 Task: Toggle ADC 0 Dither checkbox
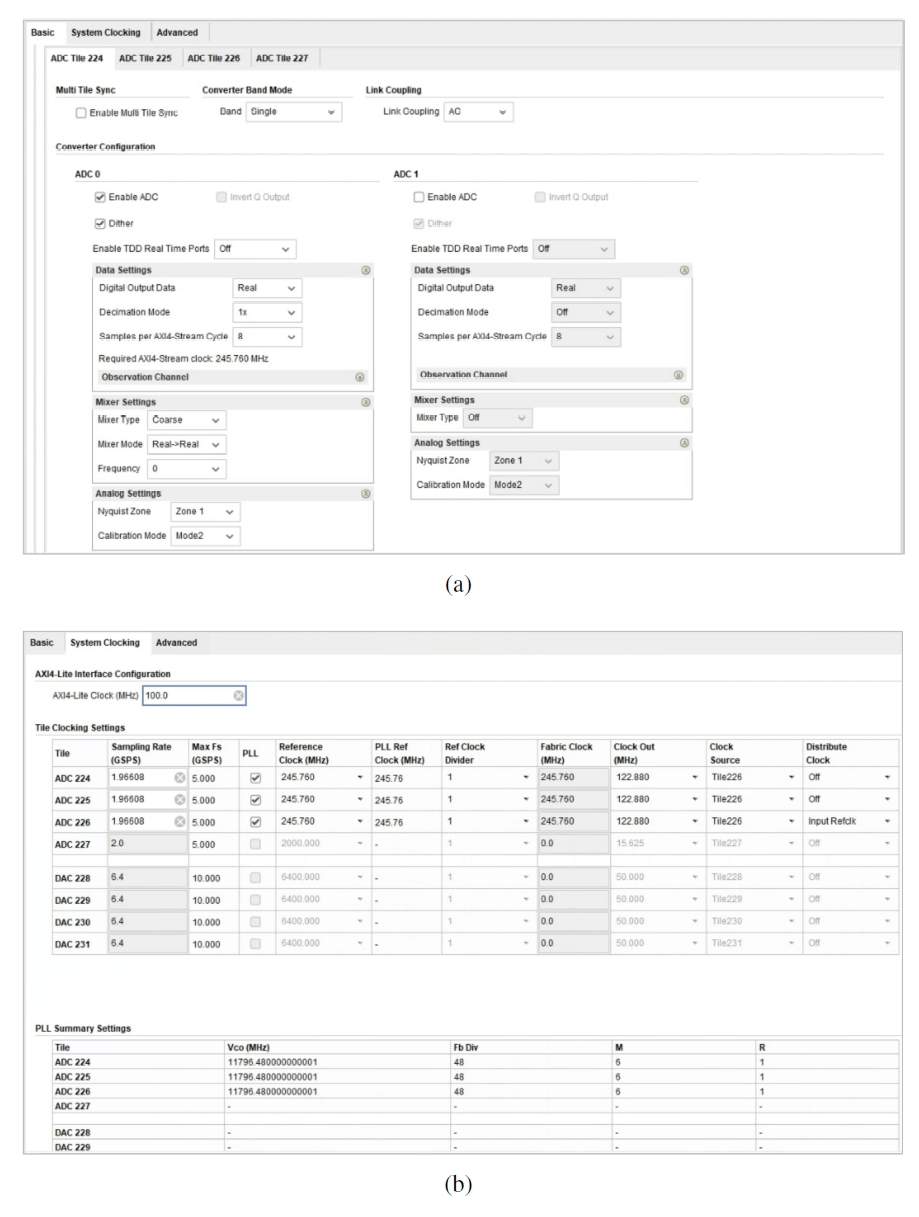[x=100, y=222]
